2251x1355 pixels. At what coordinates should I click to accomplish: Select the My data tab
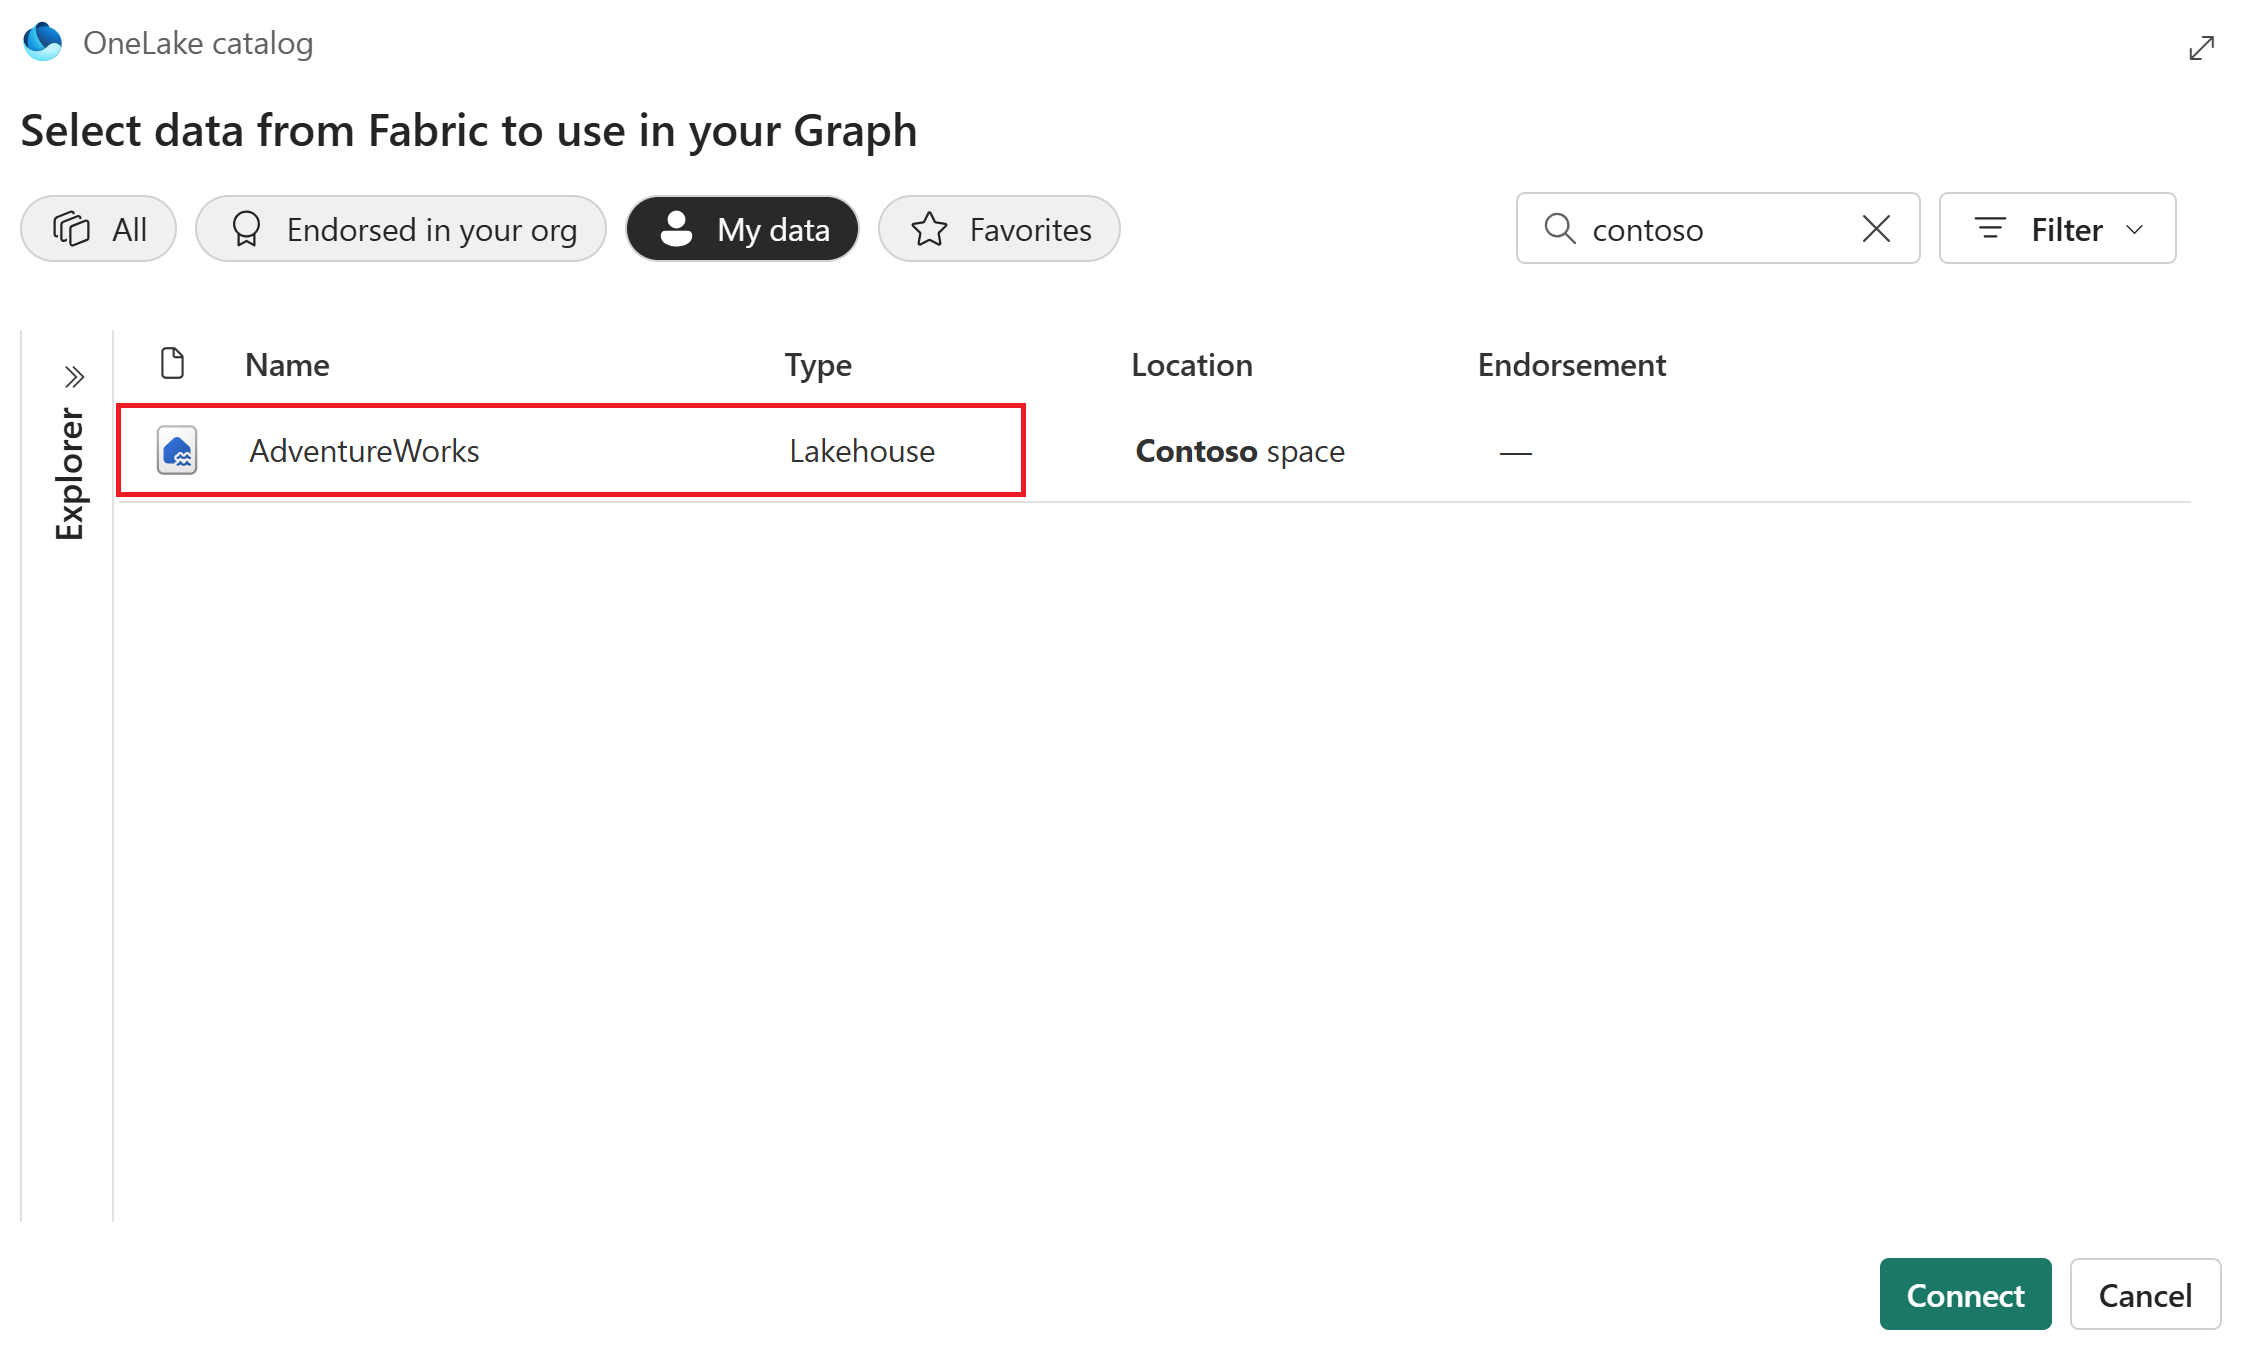[x=742, y=229]
